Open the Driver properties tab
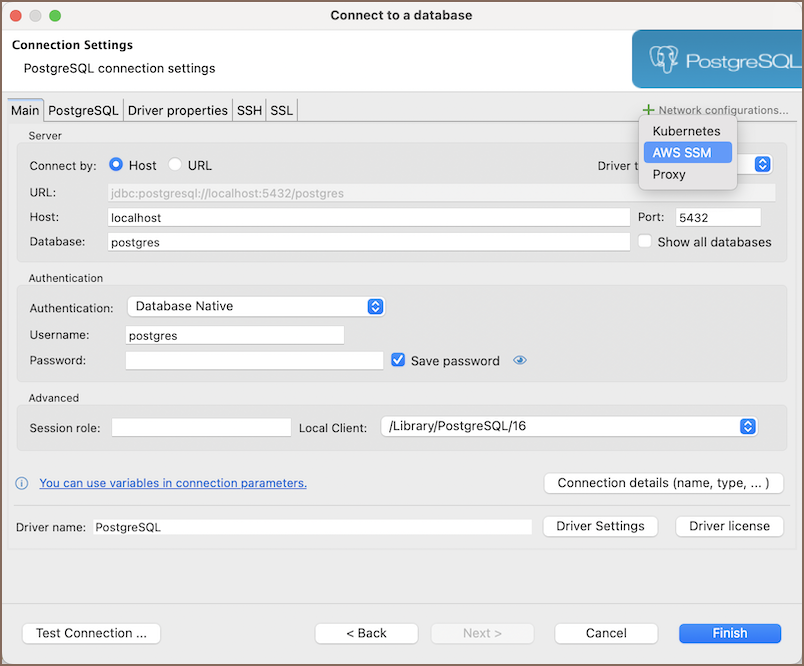 tap(178, 110)
